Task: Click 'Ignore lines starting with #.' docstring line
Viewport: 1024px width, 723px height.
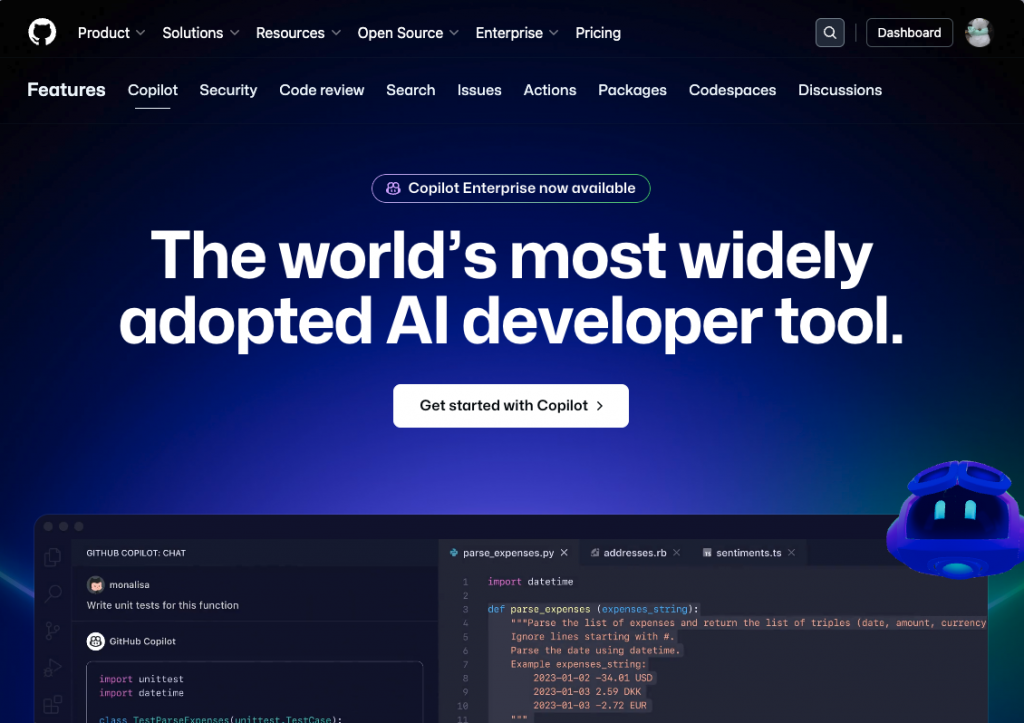Action: pos(592,637)
